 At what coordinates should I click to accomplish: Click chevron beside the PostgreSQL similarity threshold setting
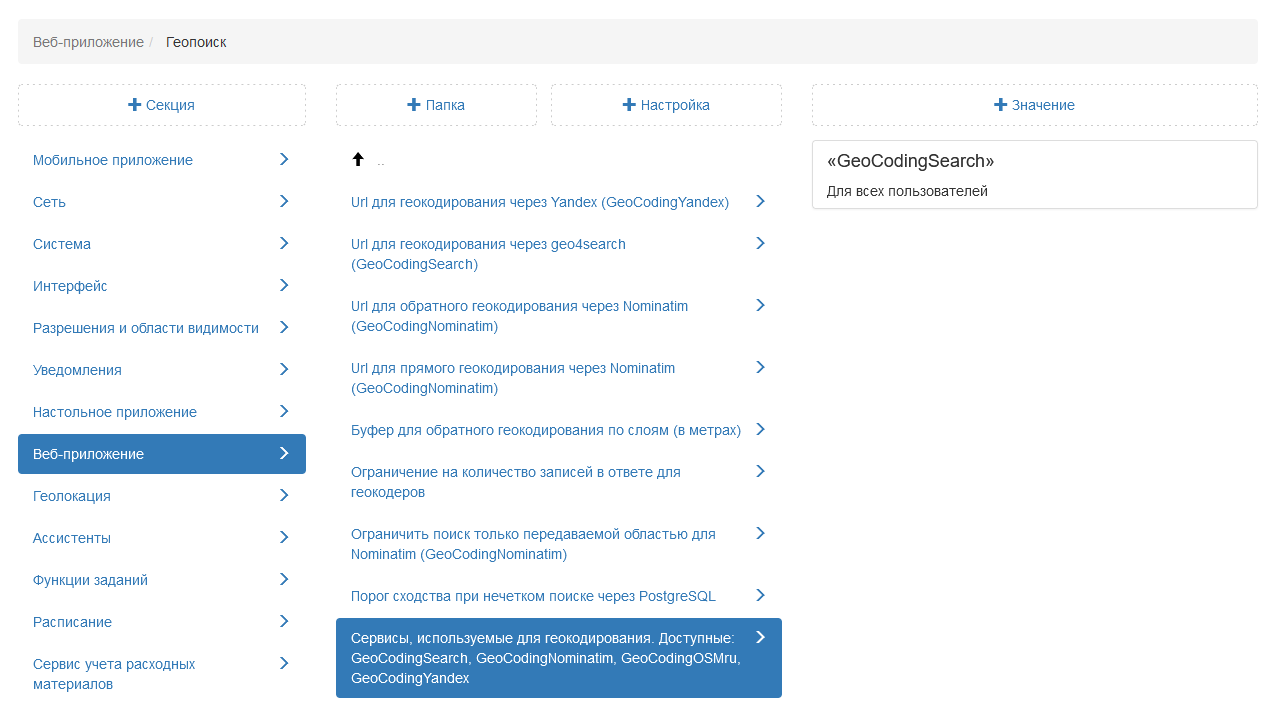760,595
